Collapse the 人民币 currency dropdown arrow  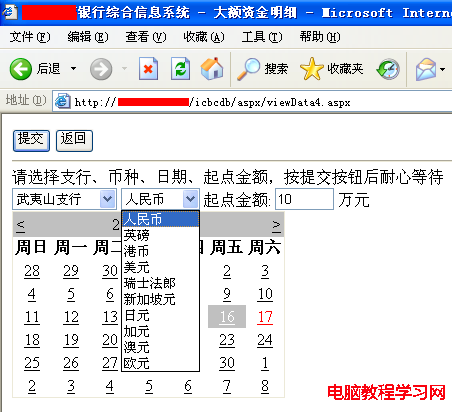pyautogui.click(x=190, y=199)
